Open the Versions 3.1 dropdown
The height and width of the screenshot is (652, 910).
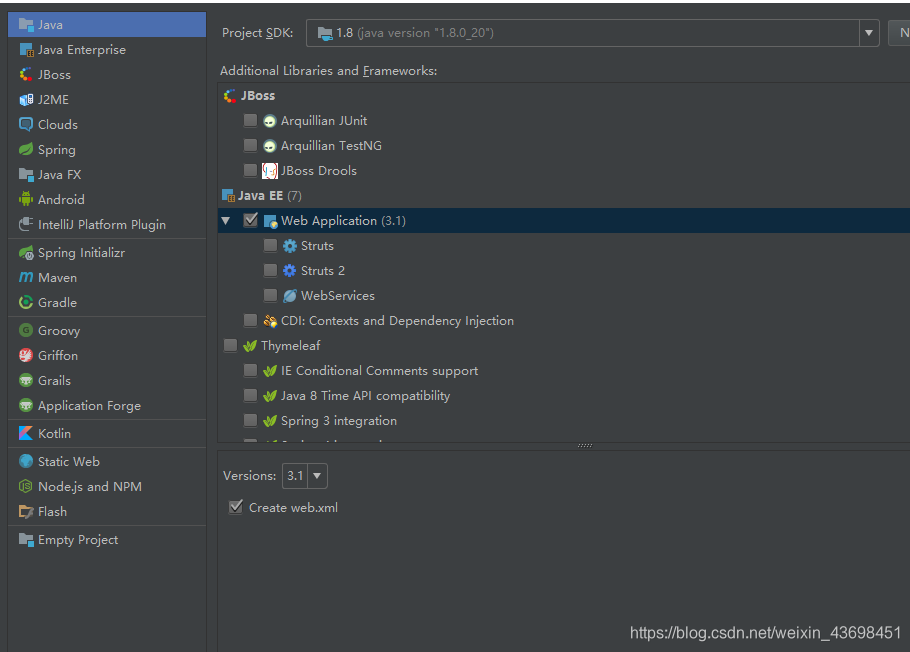317,476
